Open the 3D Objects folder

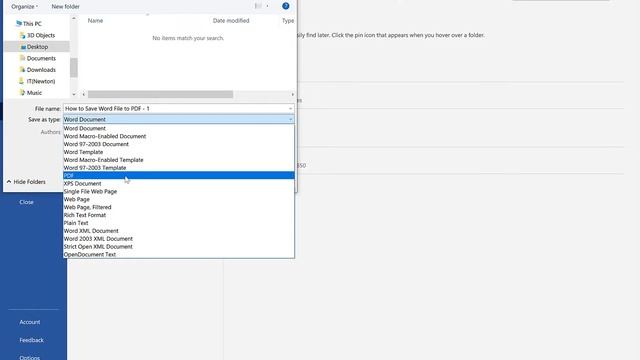pos(41,36)
